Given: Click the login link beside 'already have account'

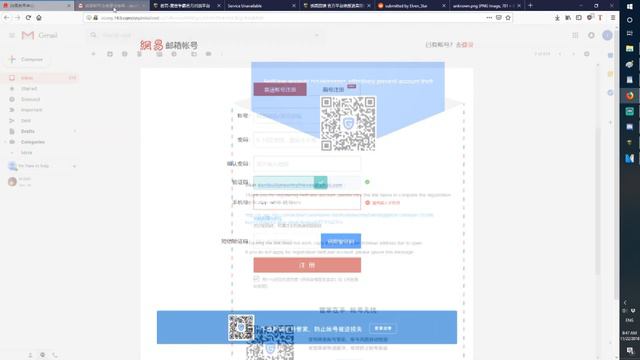Looking at the screenshot, I should point(464,44).
